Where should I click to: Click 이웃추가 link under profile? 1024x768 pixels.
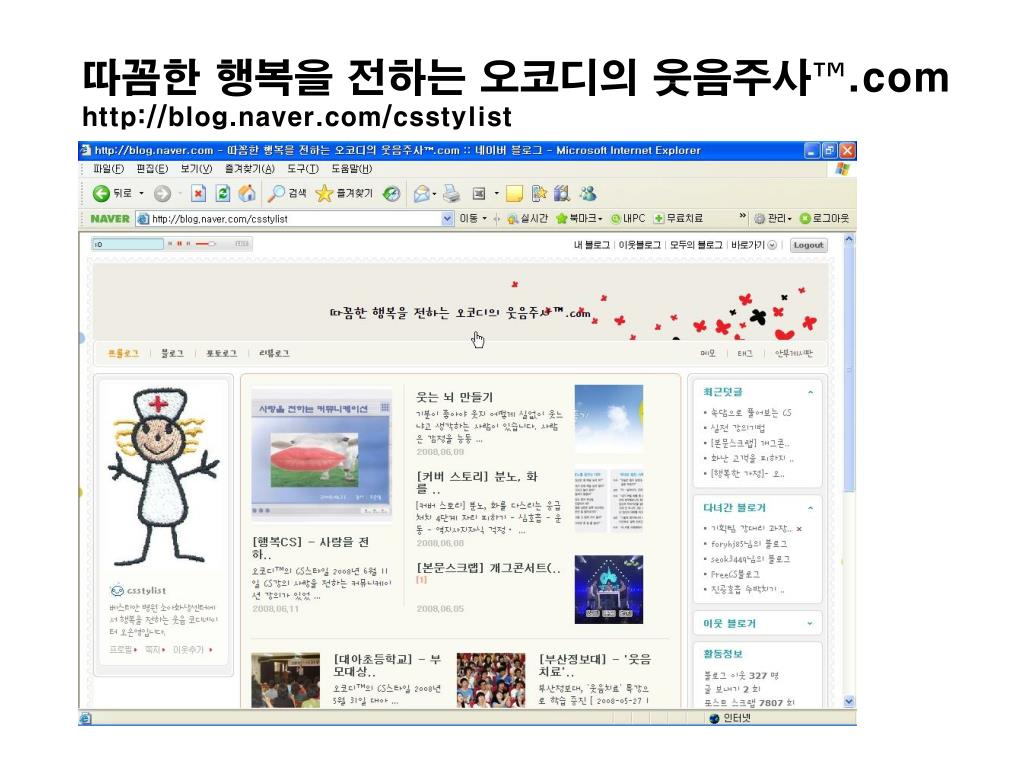coord(188,649)
